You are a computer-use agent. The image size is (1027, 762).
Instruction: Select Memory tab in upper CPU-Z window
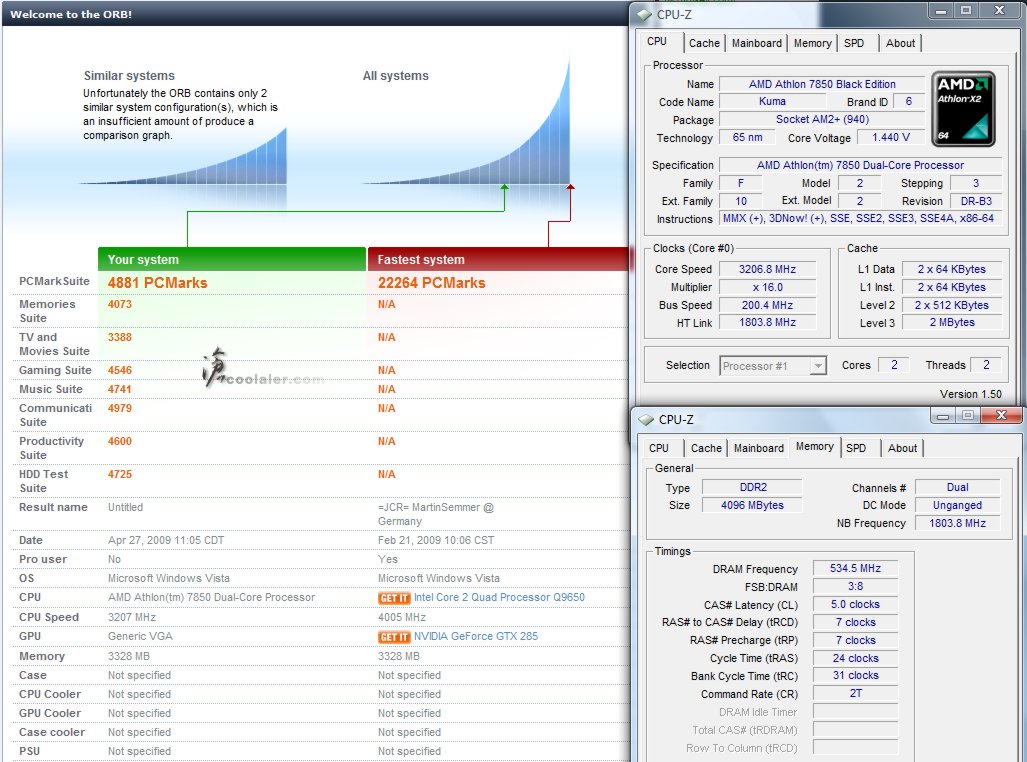[x=812, y=43]
